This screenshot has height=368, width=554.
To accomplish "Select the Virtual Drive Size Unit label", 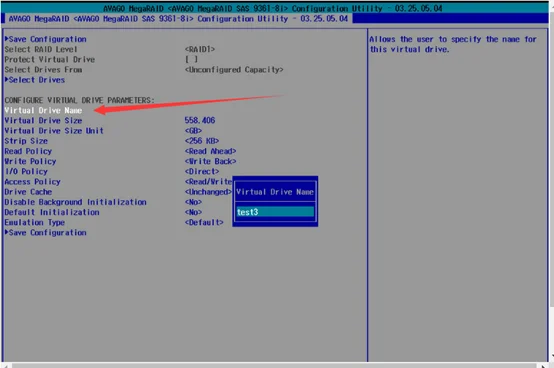I will pos(54,131).
